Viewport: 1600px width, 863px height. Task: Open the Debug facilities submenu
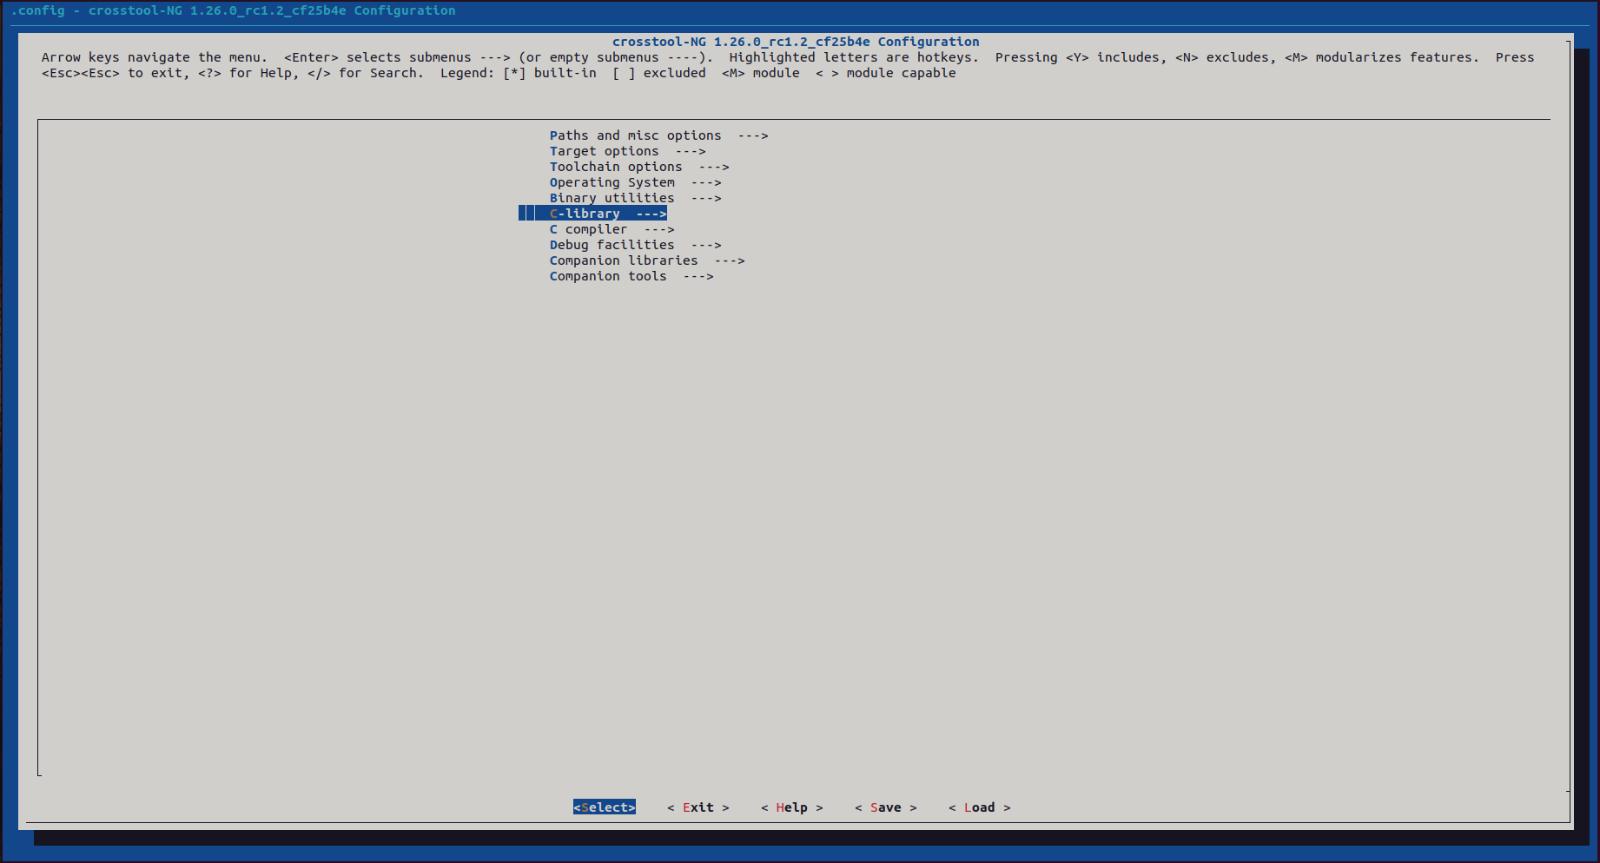point(635,245)
